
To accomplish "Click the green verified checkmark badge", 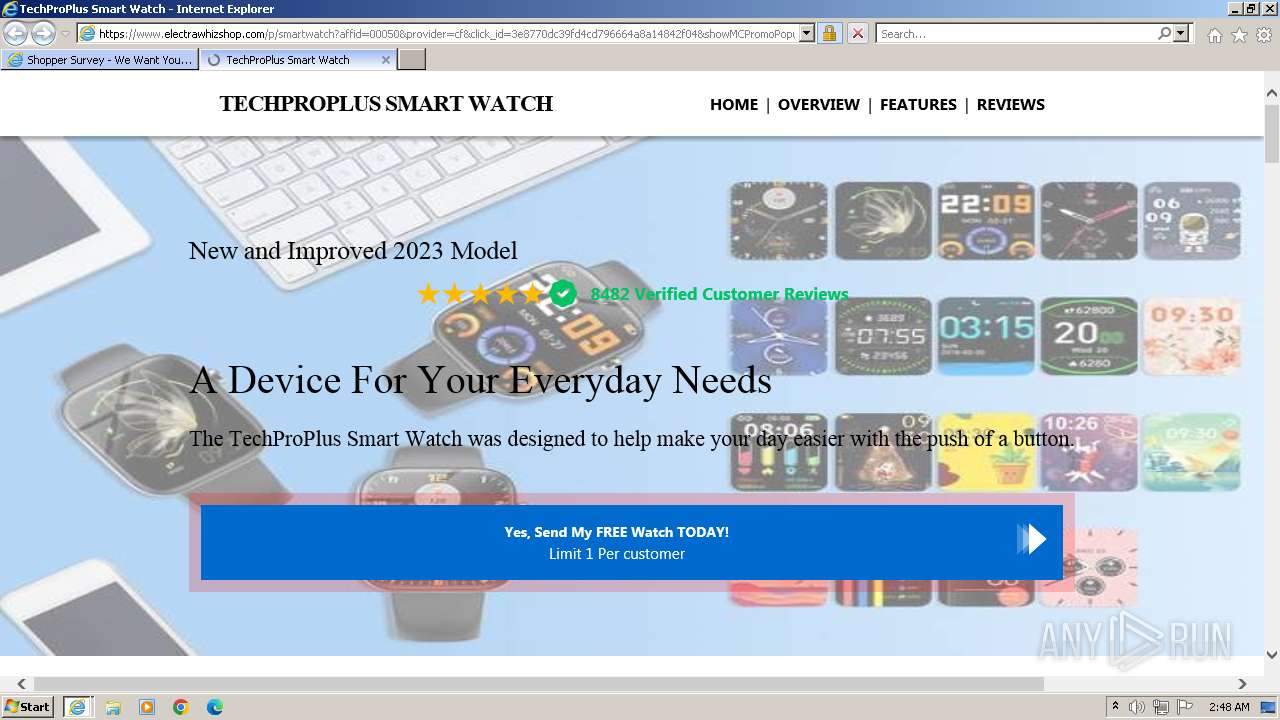I will click(563, 294).
